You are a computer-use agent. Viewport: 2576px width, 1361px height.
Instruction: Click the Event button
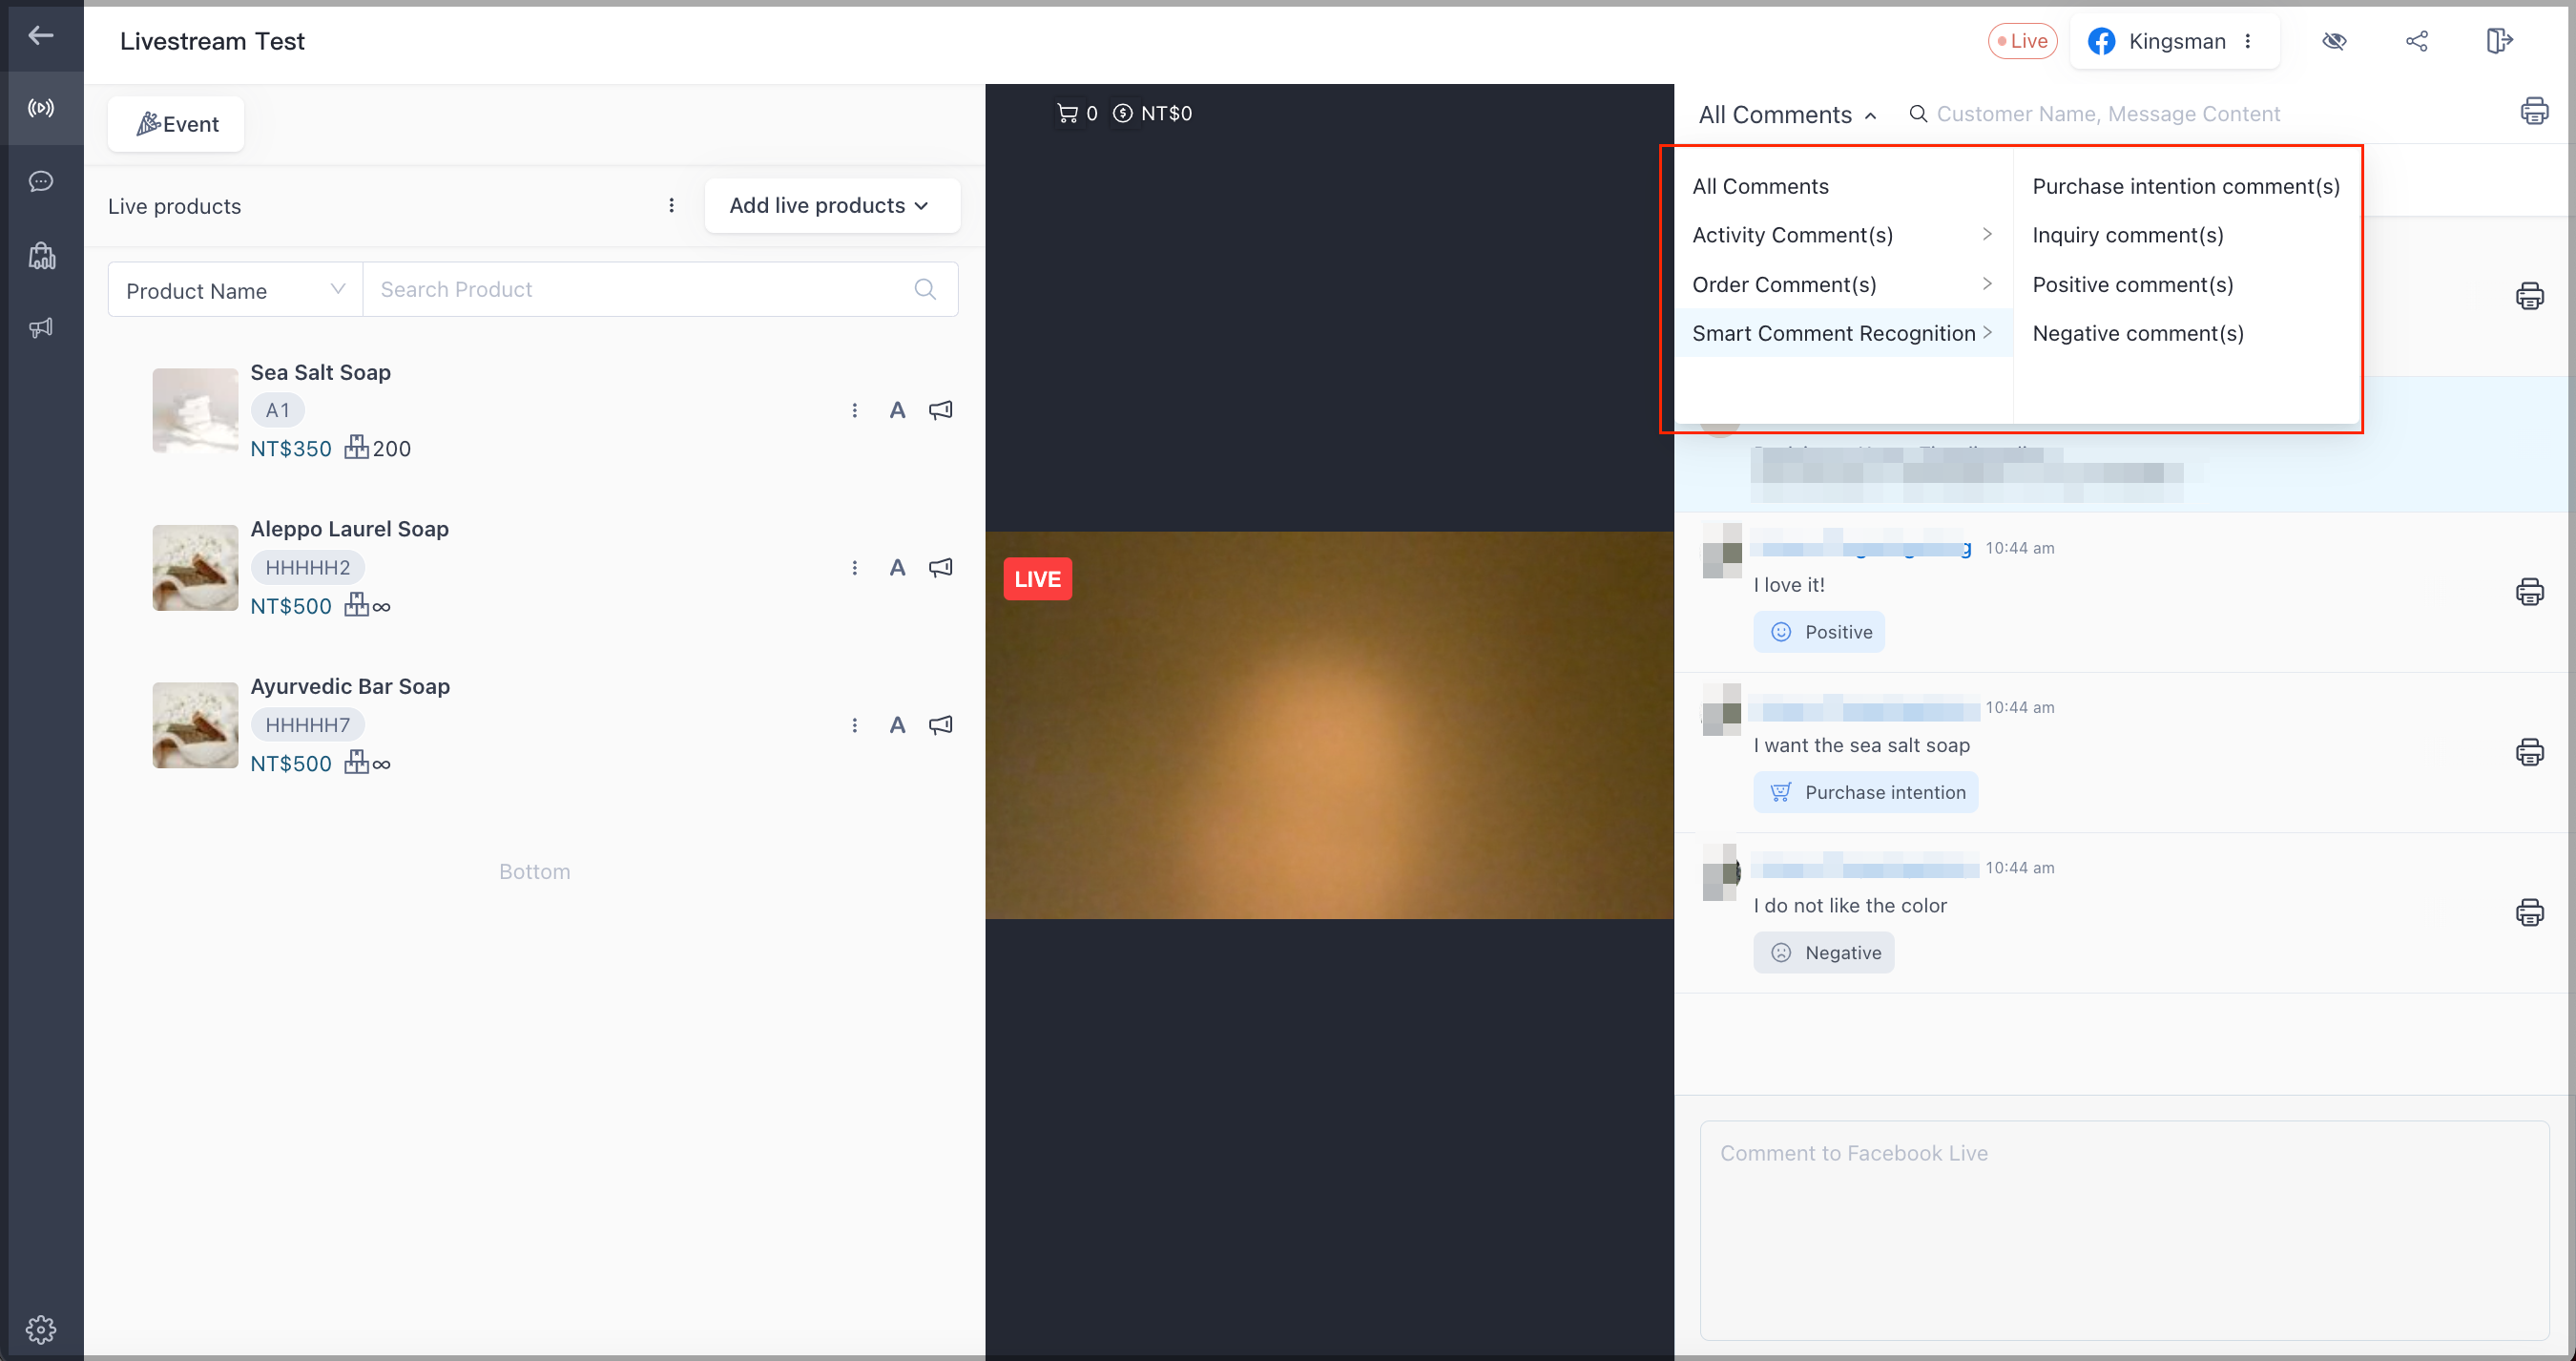pyautogui.click(x=176, y=123)
